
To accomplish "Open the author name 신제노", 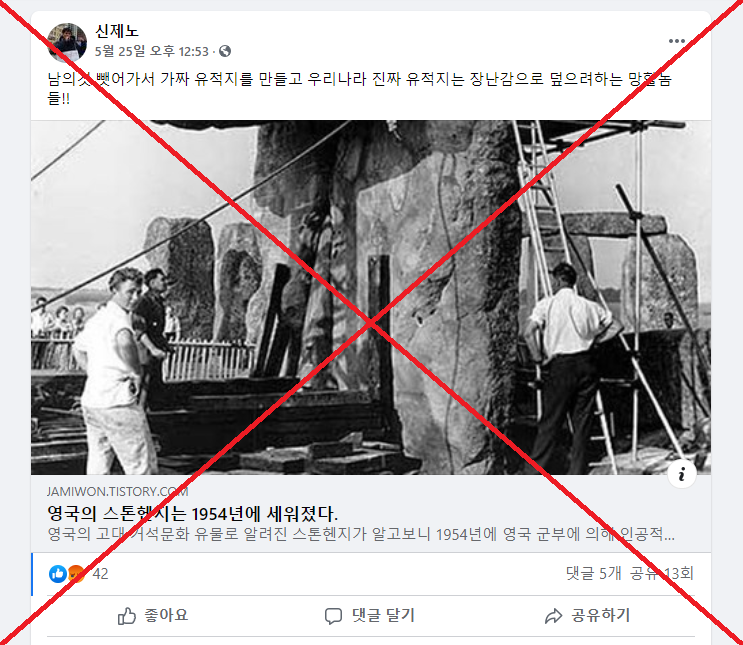I will 117,31.
